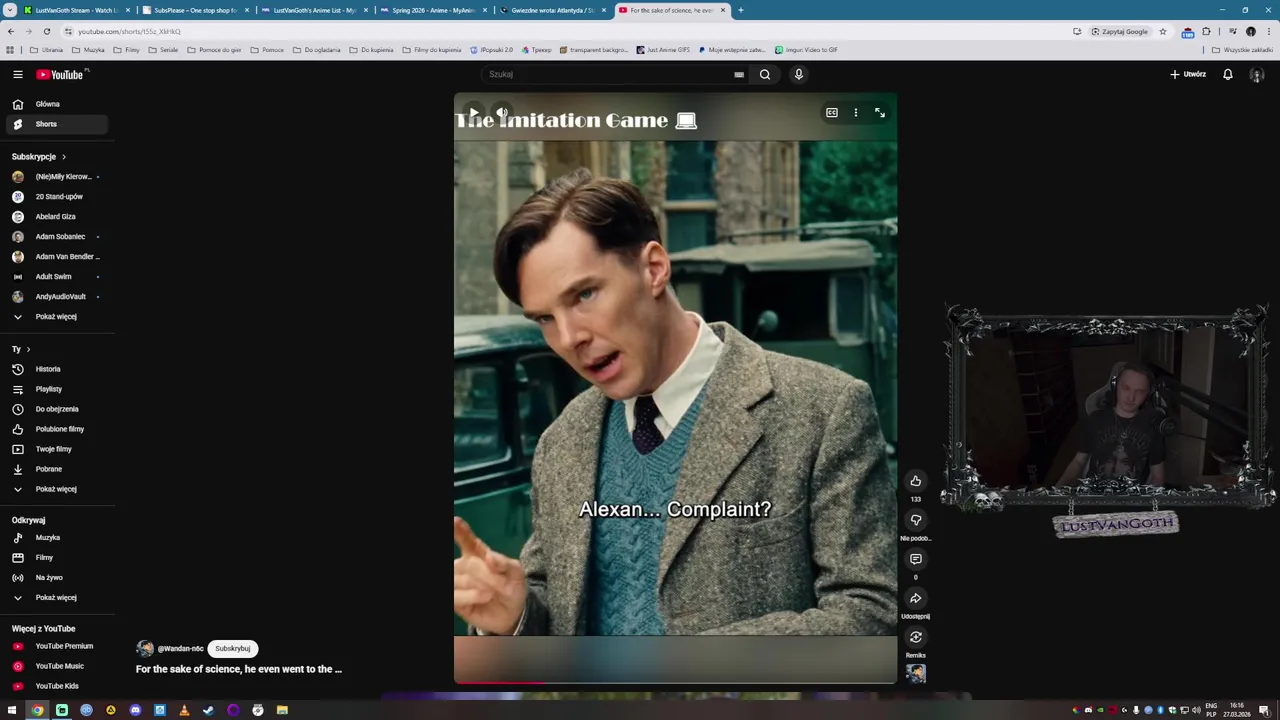Open YouTube Music link

[x=57, y=666]
